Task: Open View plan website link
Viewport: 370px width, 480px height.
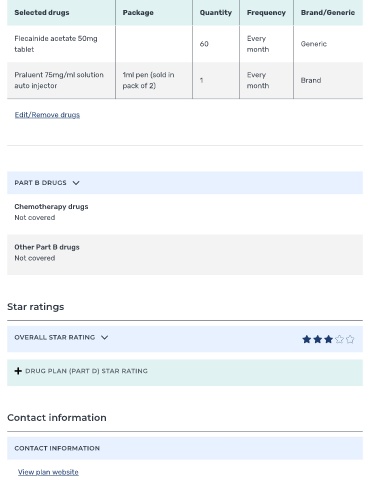Action: click(48, 472)
